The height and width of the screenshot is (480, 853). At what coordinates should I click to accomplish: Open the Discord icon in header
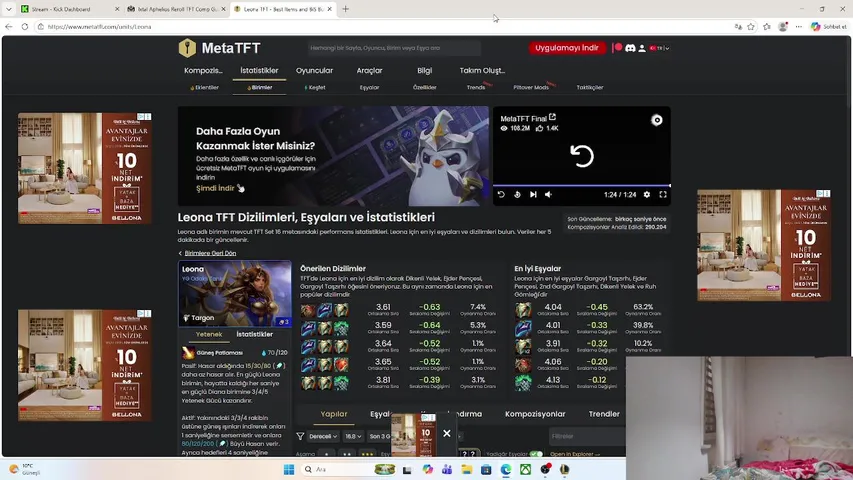(x=630, y=48)
